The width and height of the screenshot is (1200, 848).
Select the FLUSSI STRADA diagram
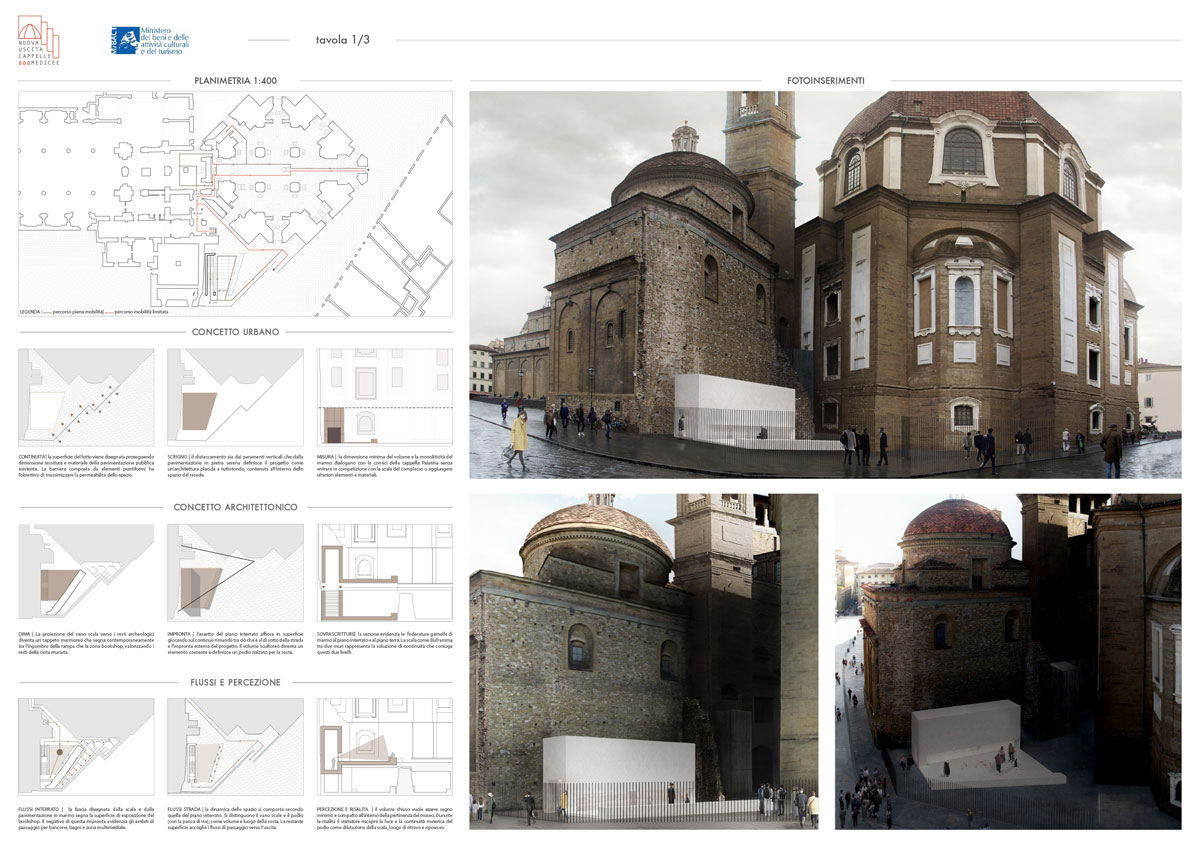[x=235, y=747]
